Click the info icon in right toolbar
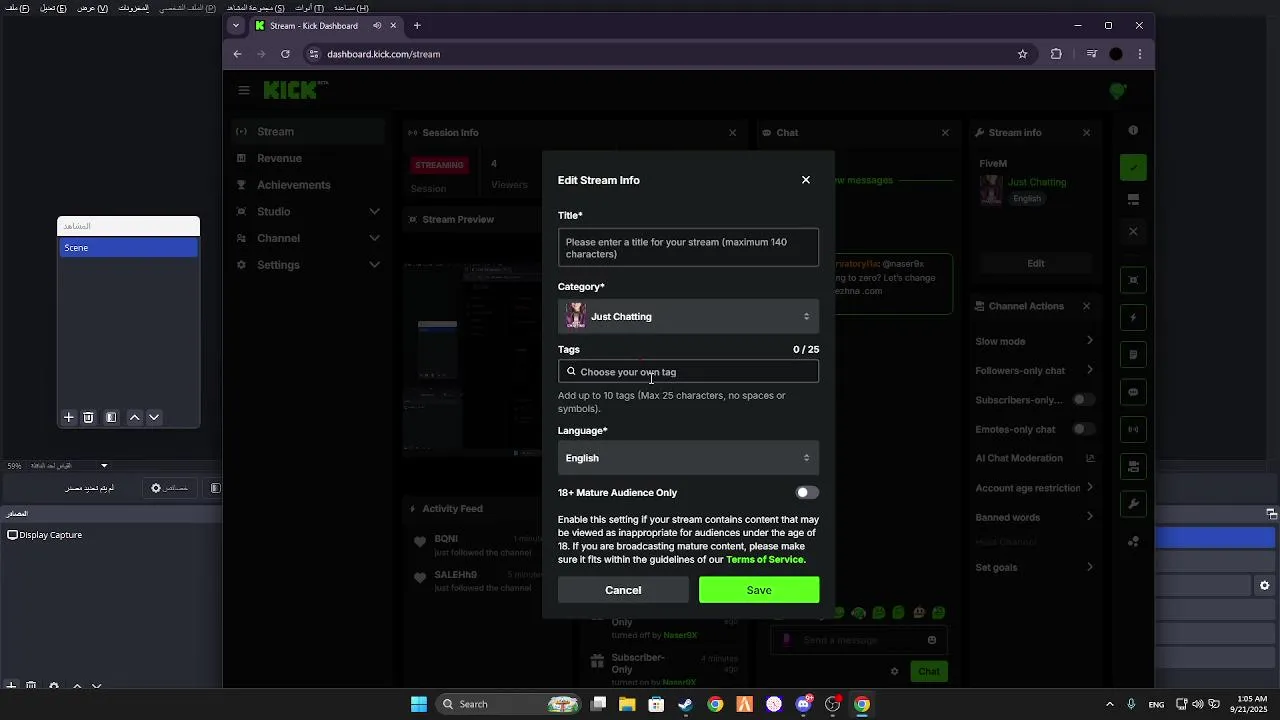1280x720 pixels. 1133,131
